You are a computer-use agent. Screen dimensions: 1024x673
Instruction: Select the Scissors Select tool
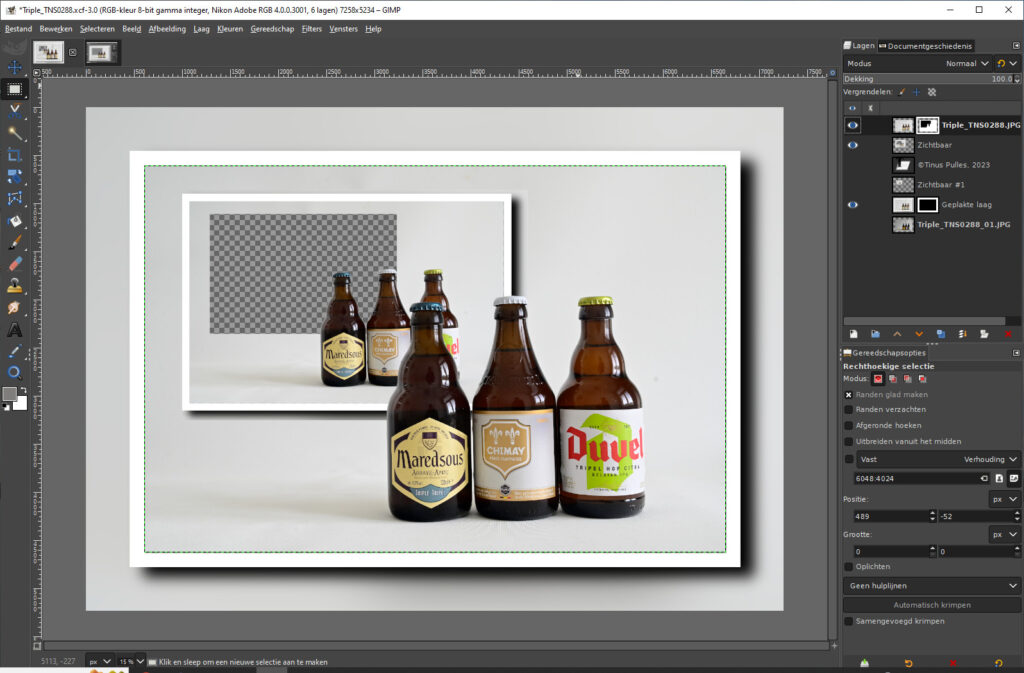point(14,111)
